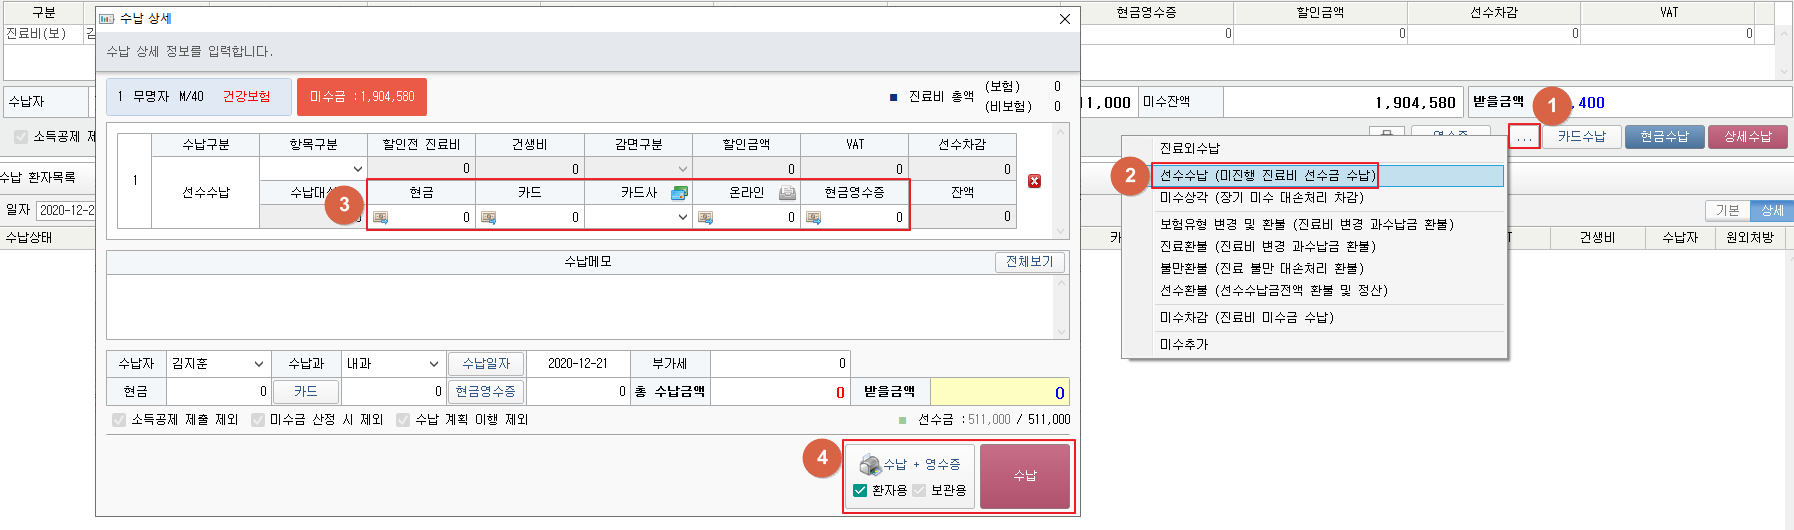Click the yellow 받을금액 amount field

pyautogui.click(x=999, y=392)
